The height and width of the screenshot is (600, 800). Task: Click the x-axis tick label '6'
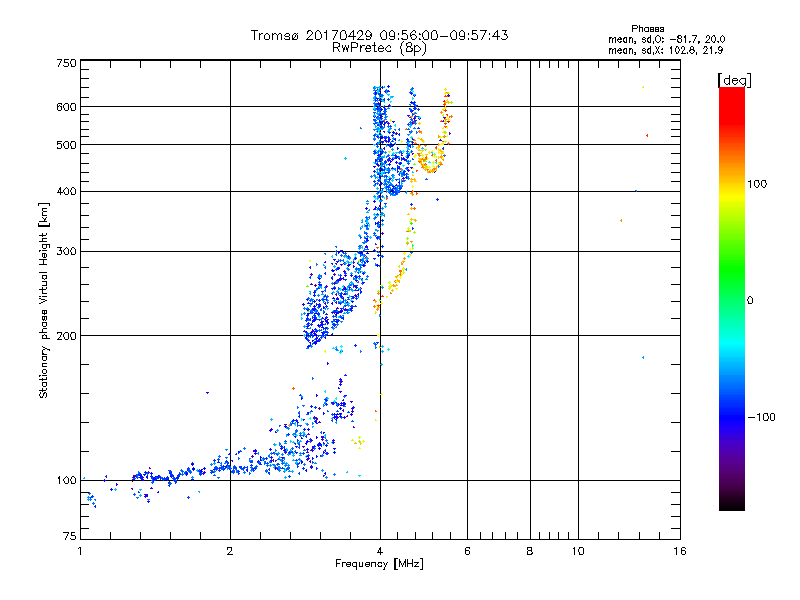[x=467, y=551]
